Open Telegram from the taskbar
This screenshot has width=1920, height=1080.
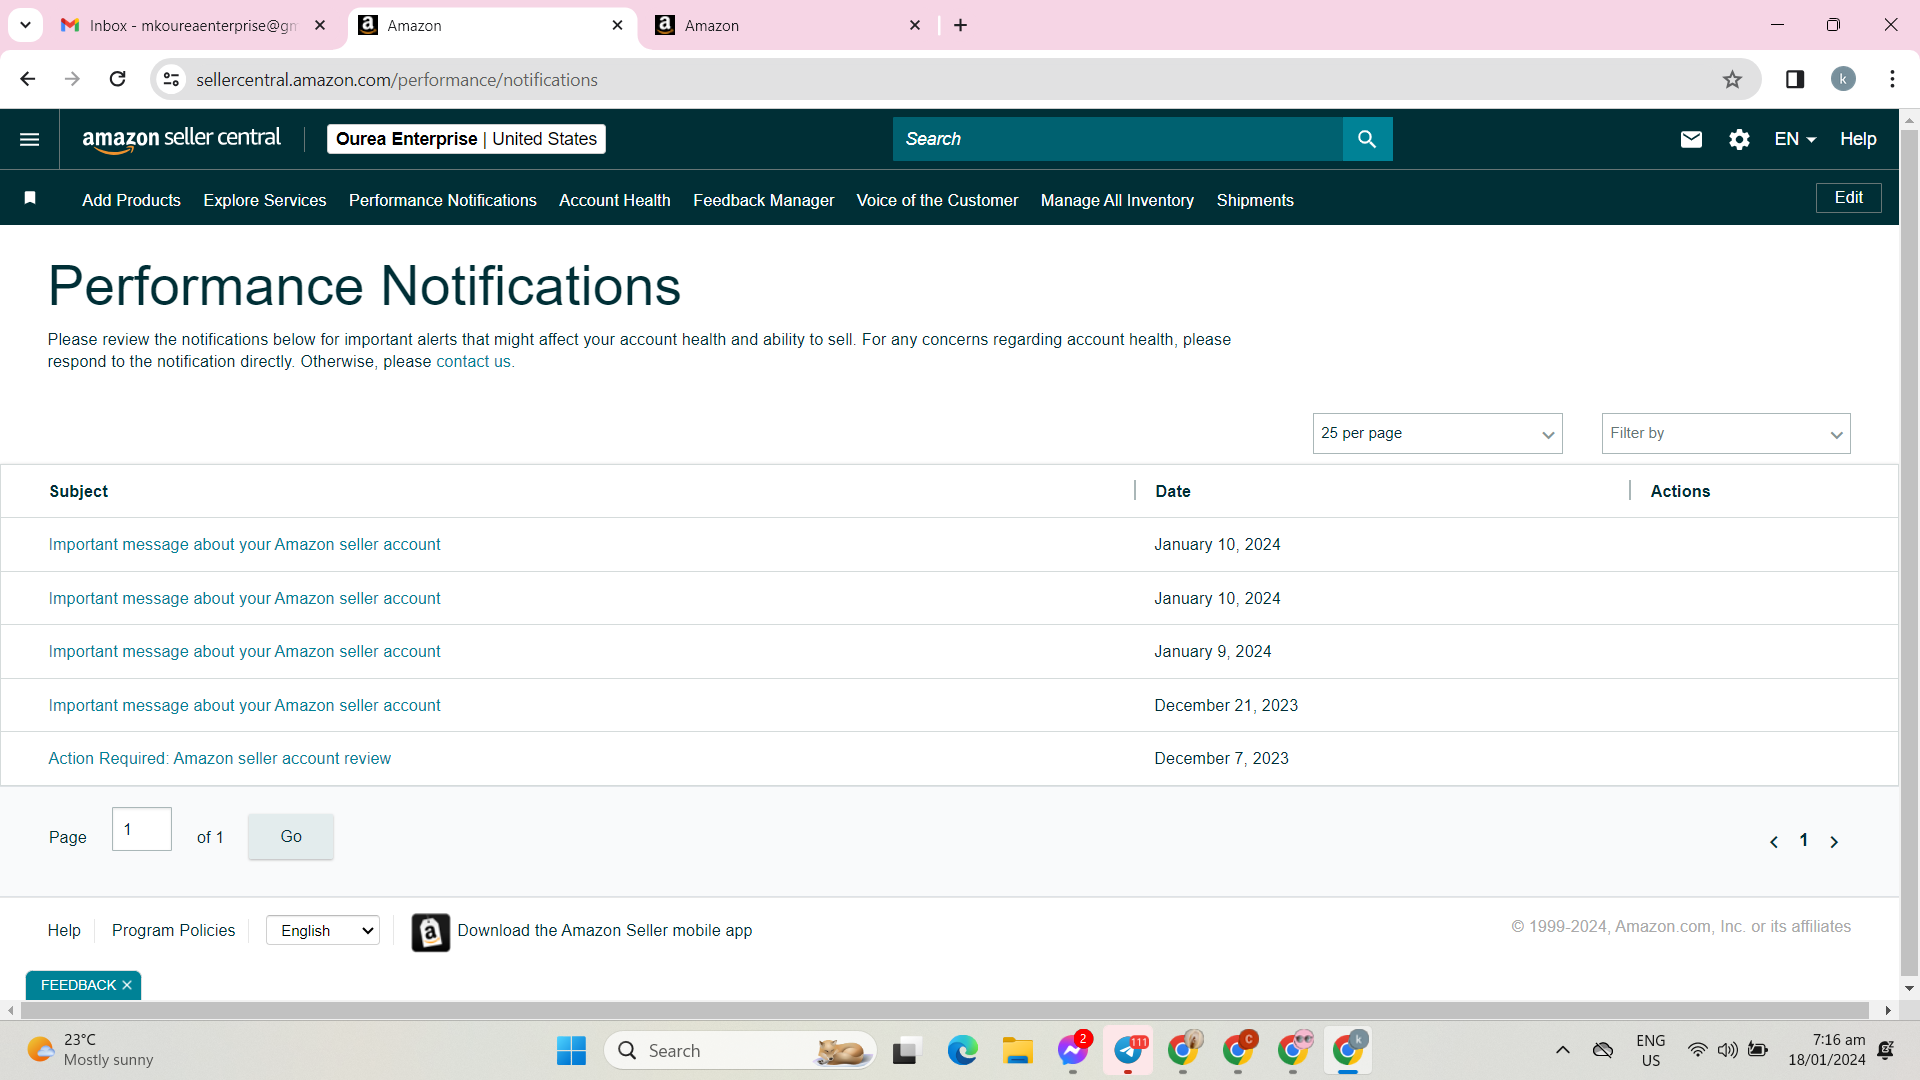point(1128,1051)
